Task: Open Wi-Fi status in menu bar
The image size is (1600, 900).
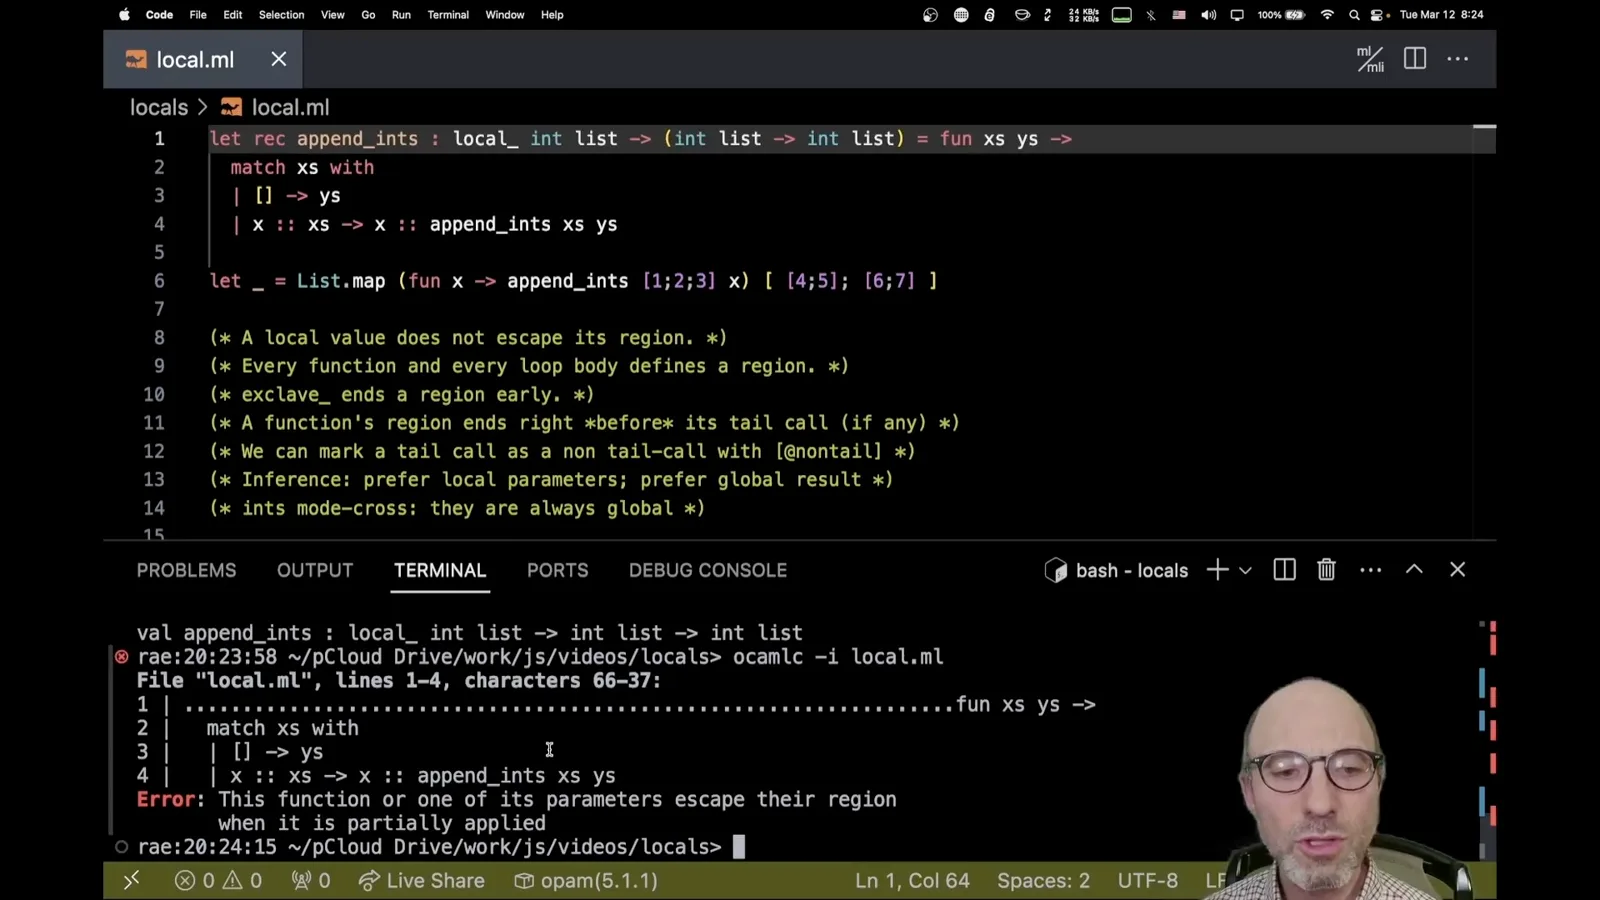Action: [1327, 15]
